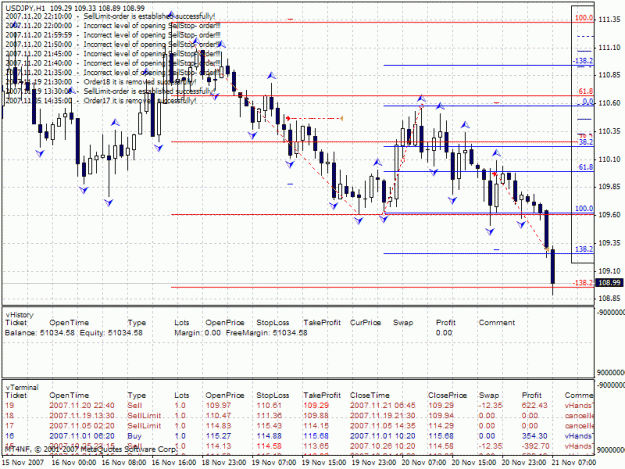Click the horizontal red dash-dot order line
This screenshot has height=469, width=625.
[315, 118]
